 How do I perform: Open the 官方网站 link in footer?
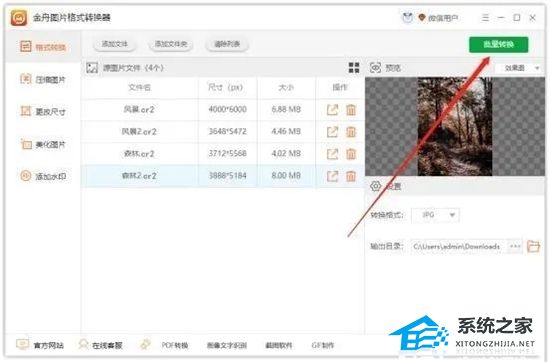tap(40, 345)
